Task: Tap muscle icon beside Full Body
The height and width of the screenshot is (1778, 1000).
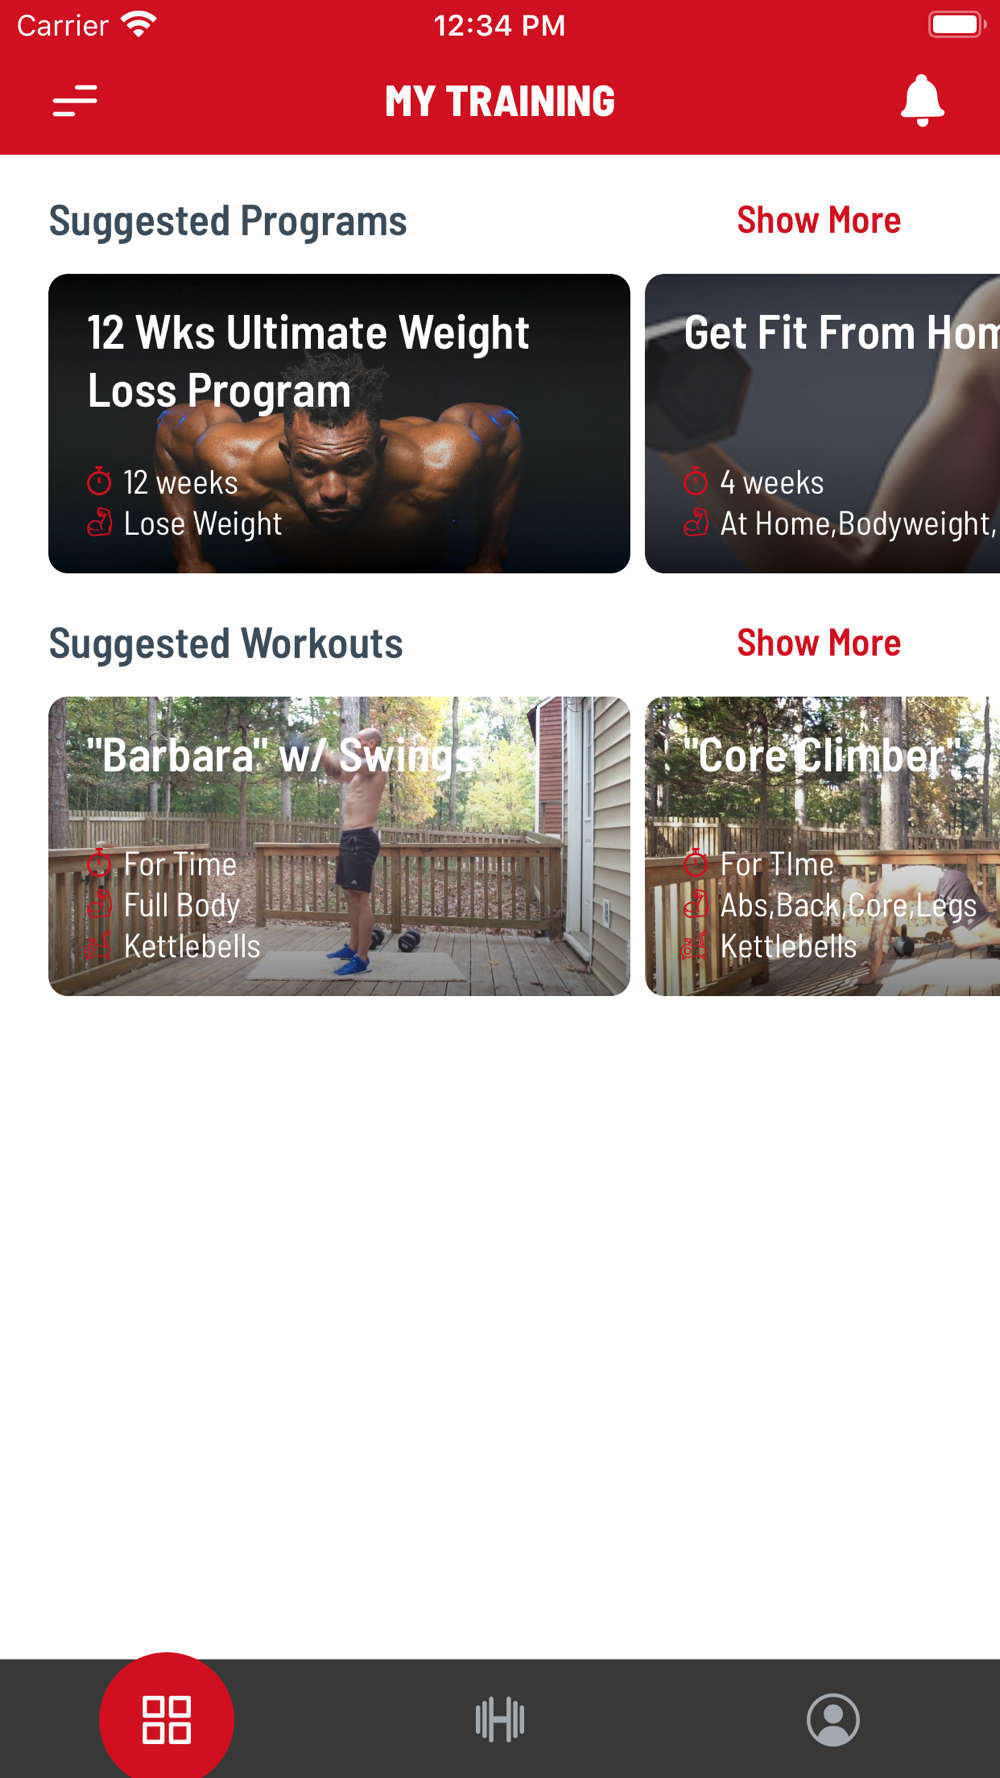Action: point(99,904)
